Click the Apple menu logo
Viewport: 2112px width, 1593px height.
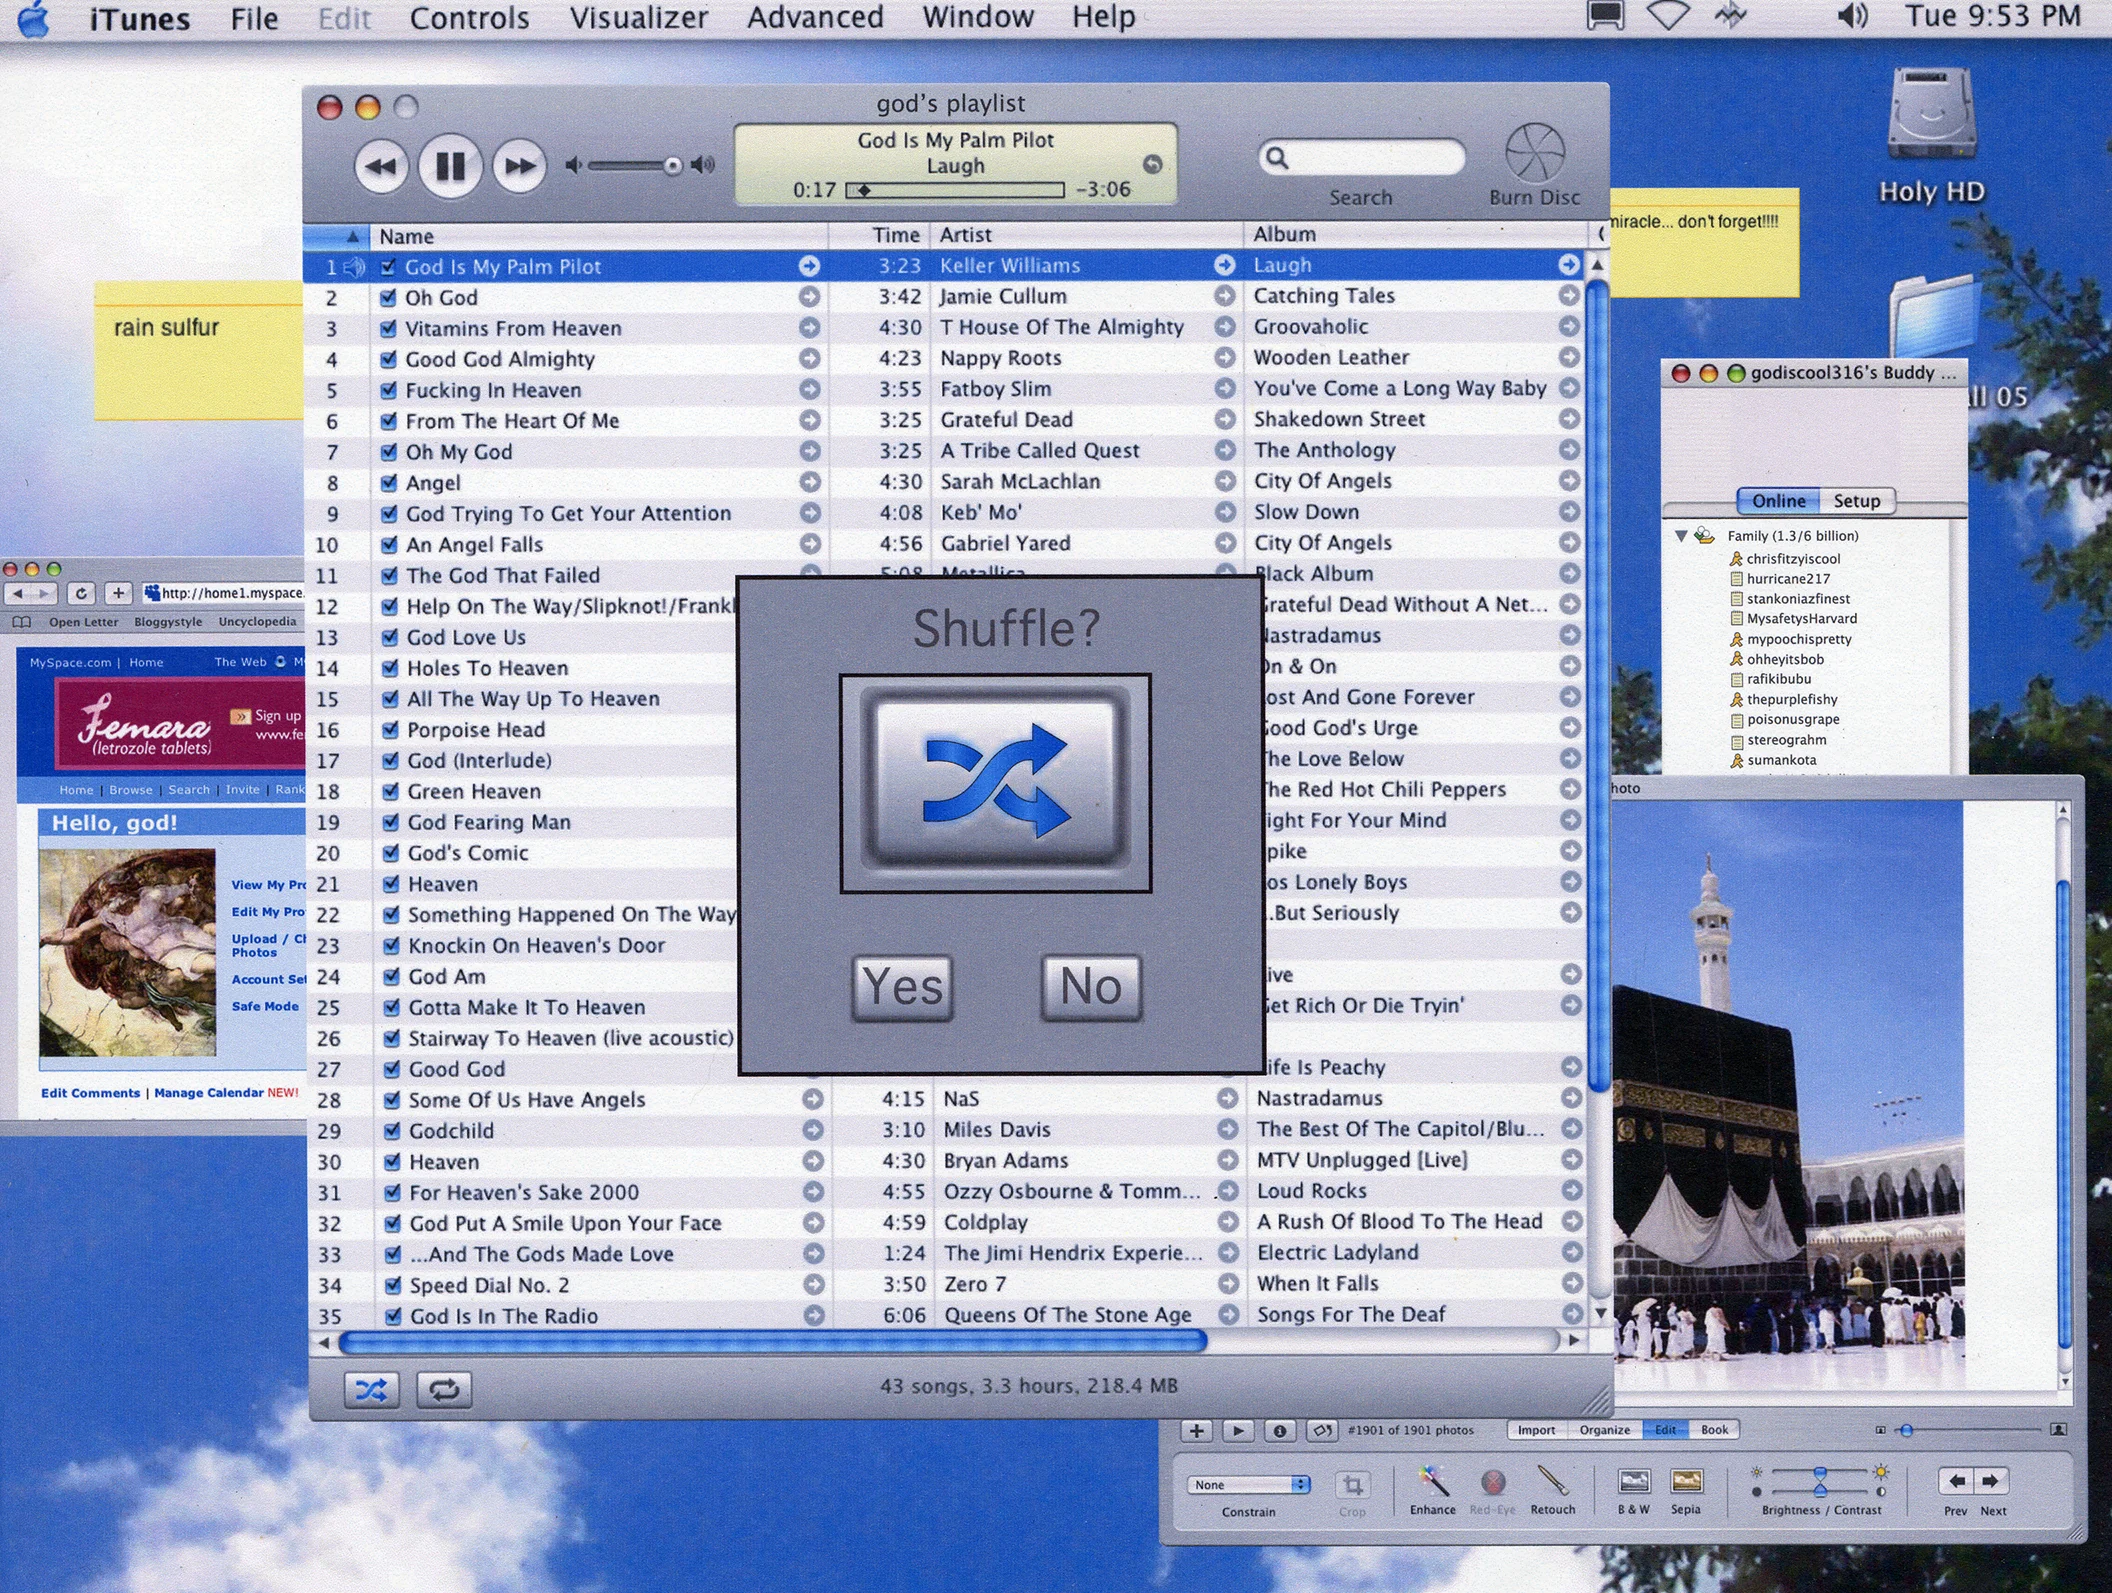coord(34,19)
